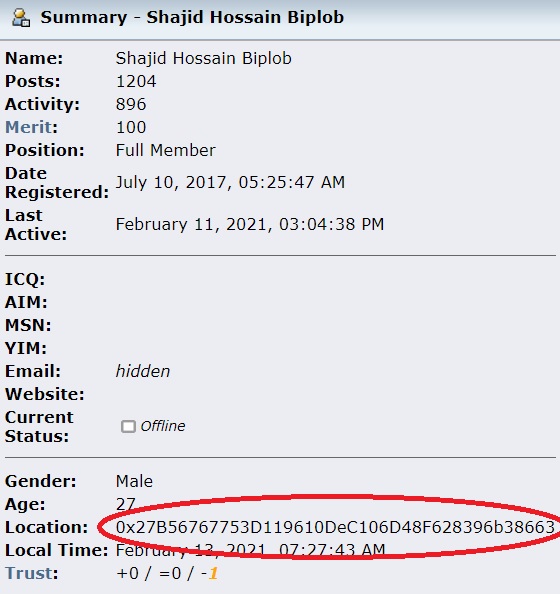Open the Trust link

click(x=29, y=573)
